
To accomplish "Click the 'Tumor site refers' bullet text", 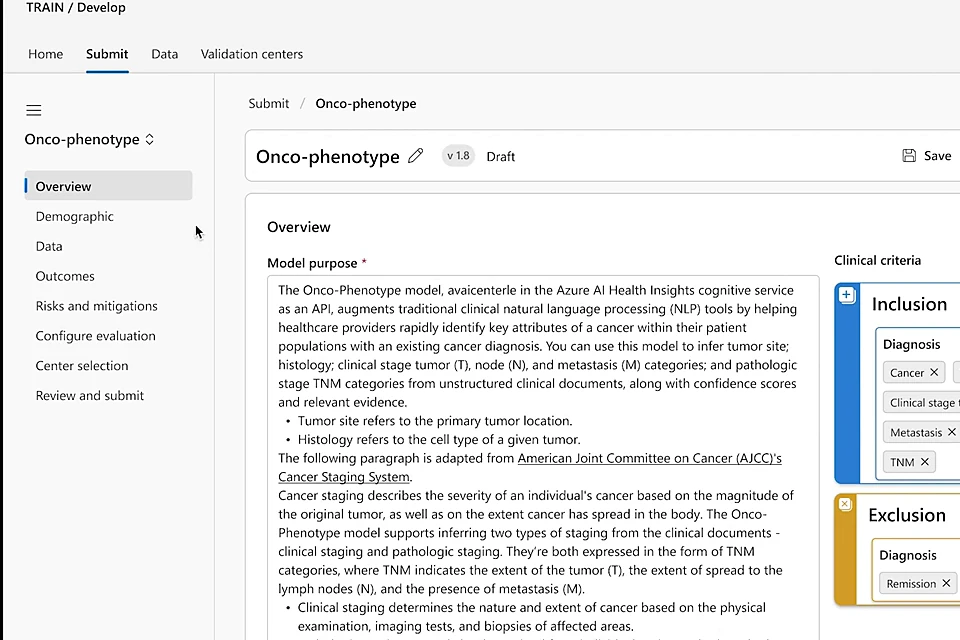I will (x=435, y=421).
